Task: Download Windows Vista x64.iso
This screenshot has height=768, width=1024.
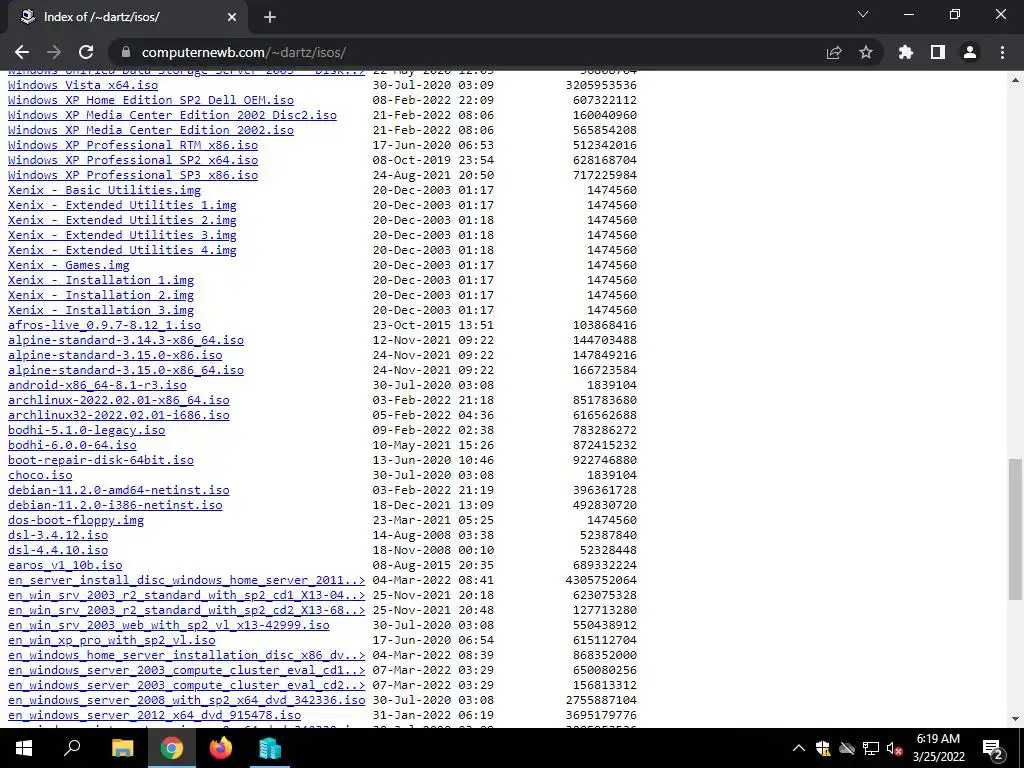Action: 83,85
